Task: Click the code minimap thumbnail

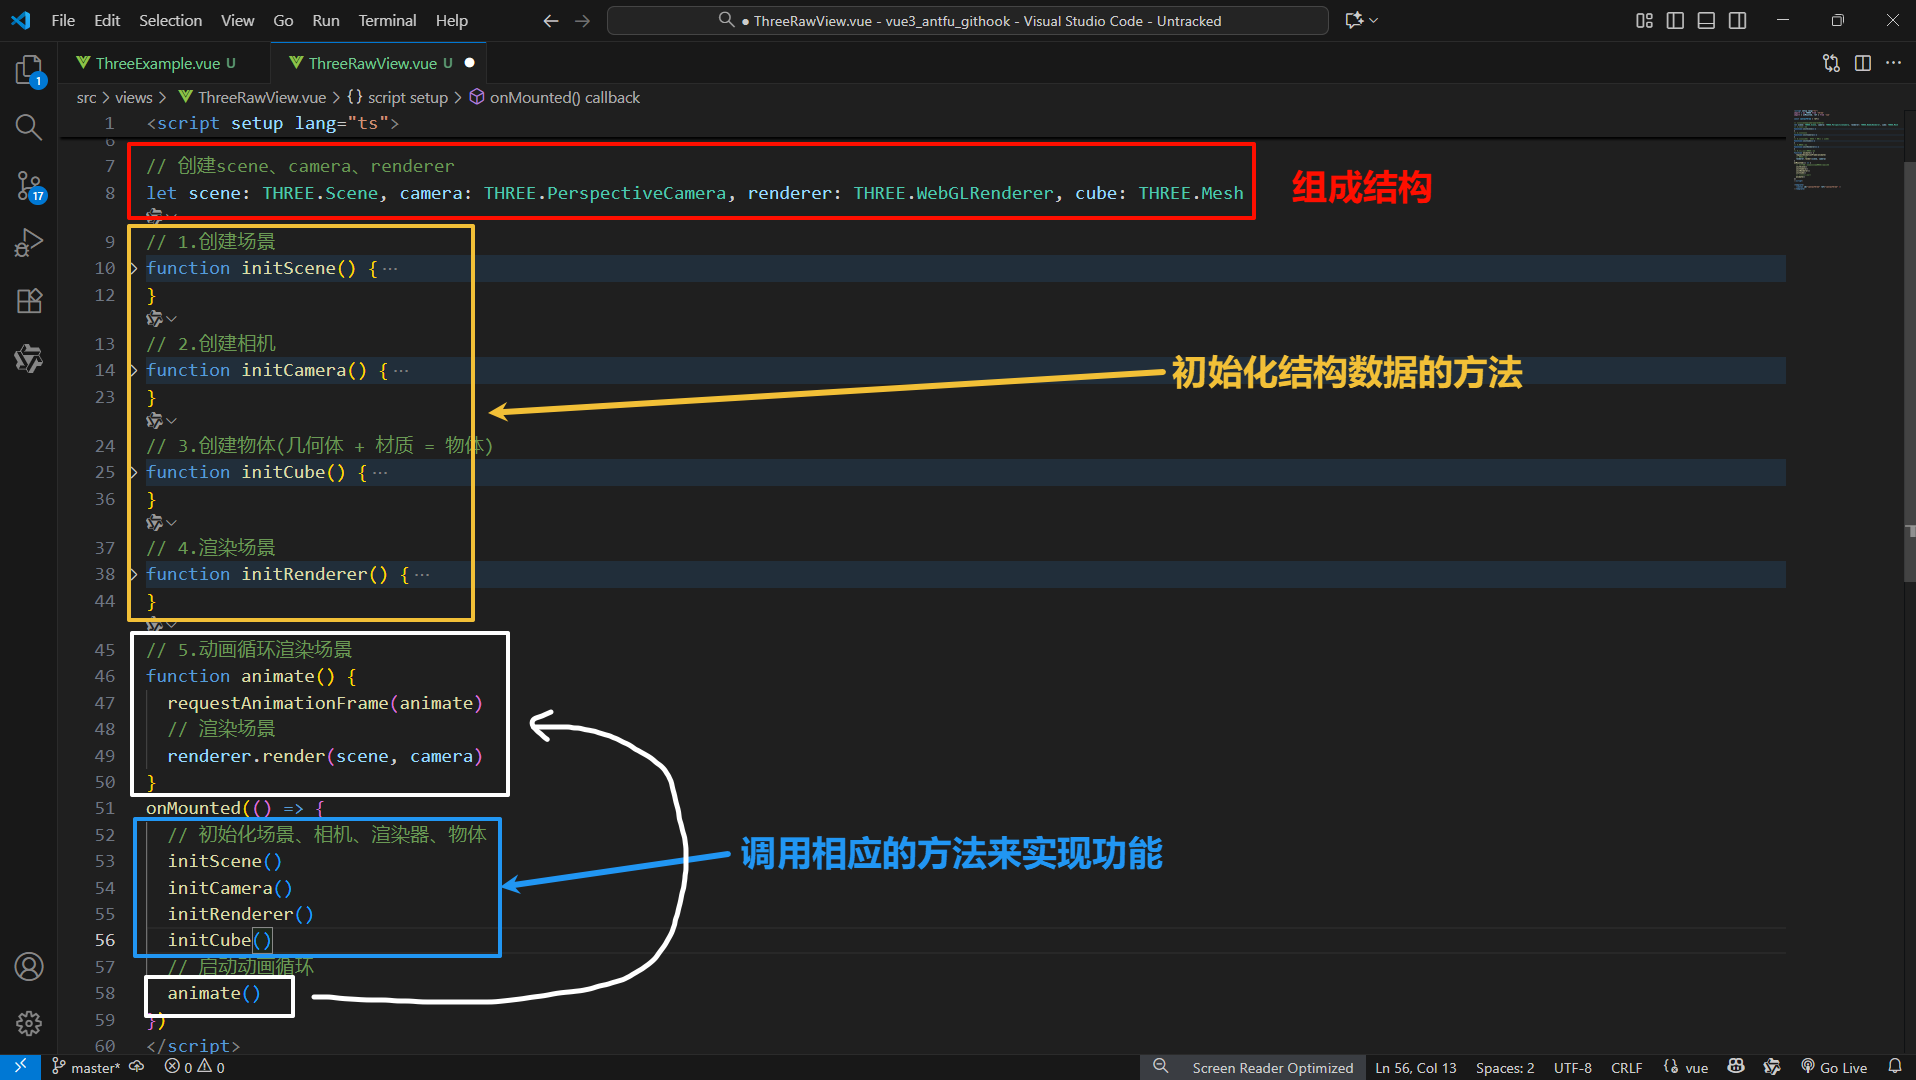Action: (1846, 150)
